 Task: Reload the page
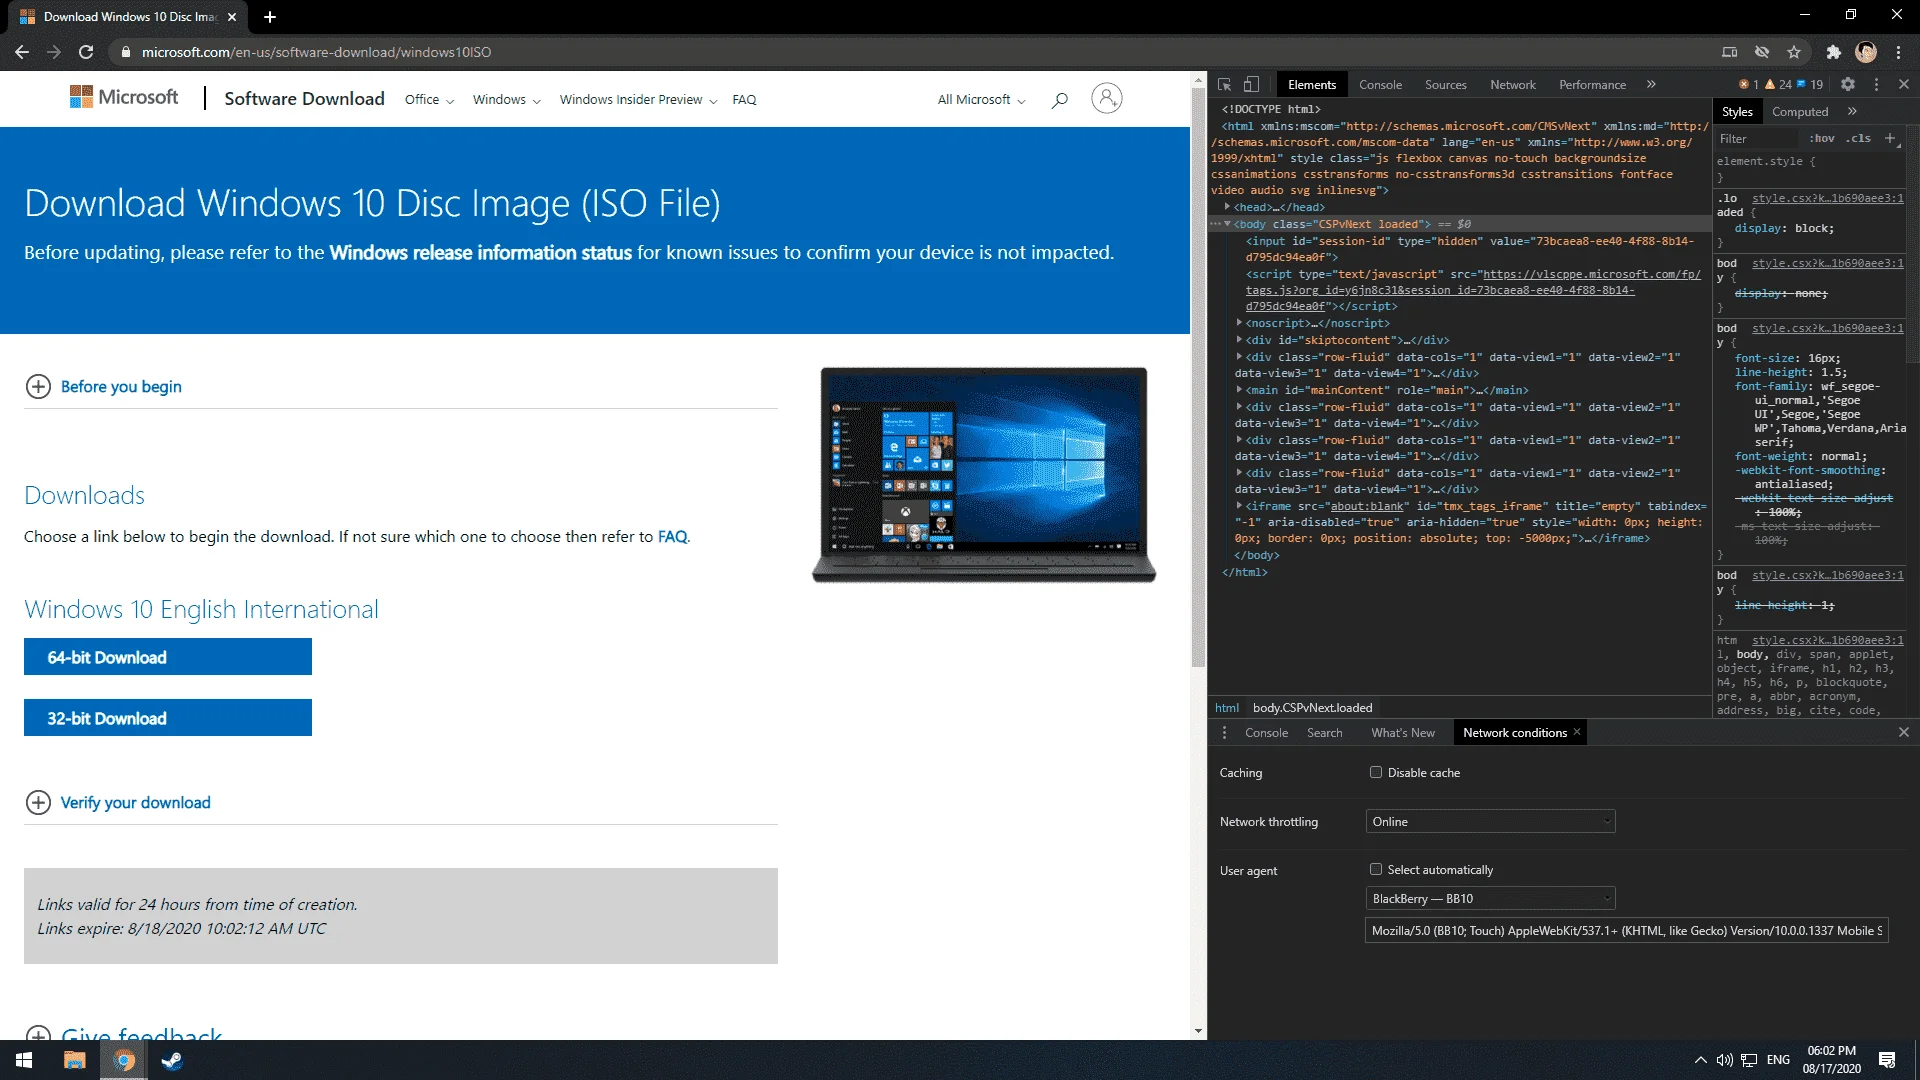[86, 52]
